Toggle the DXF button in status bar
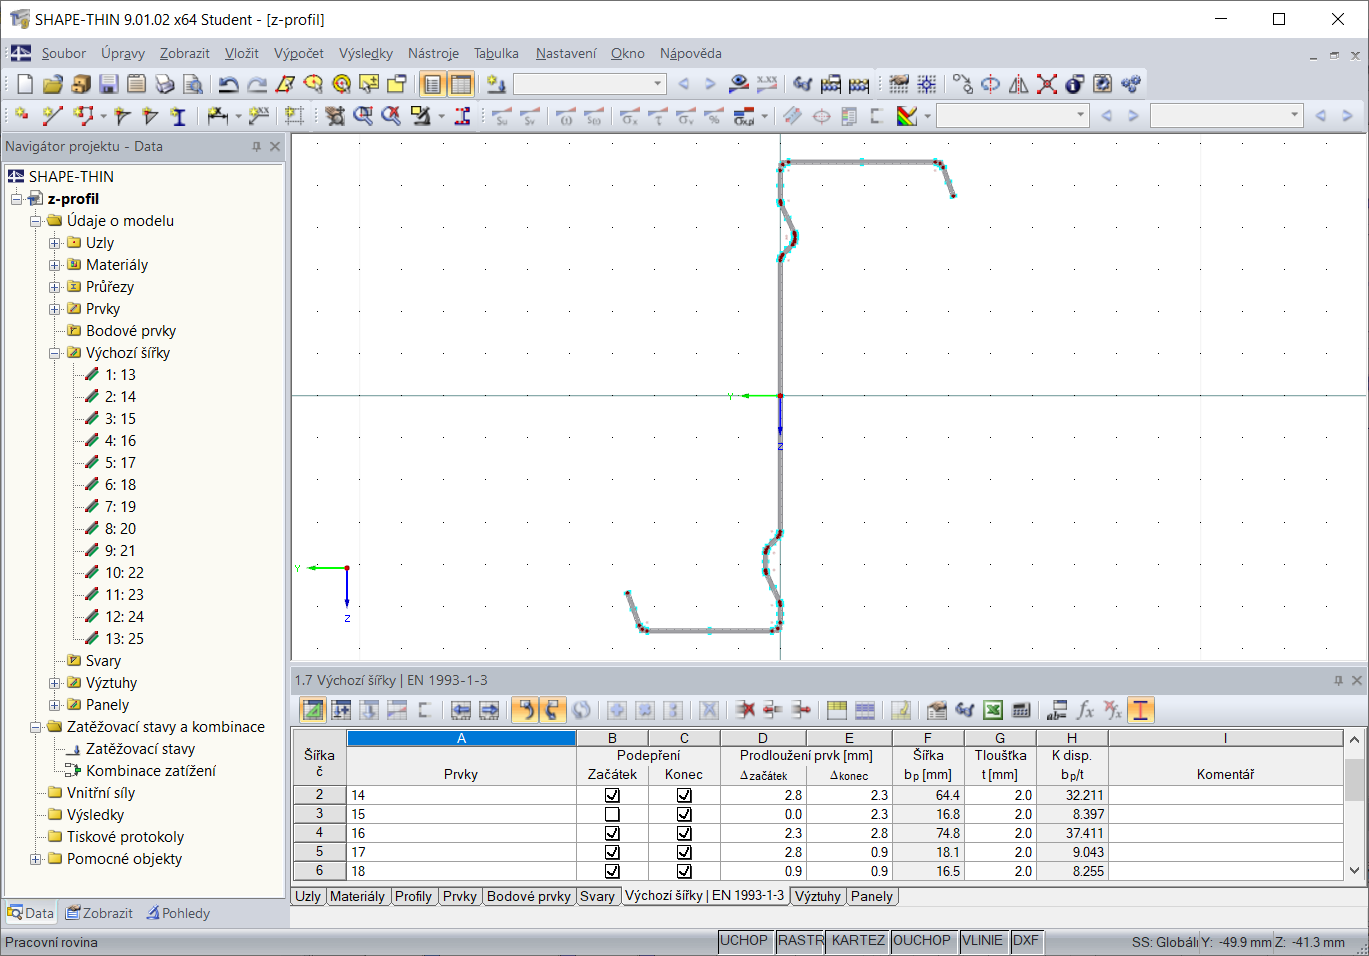This screenshot has width=1369, height=956. coord(1026,941)
